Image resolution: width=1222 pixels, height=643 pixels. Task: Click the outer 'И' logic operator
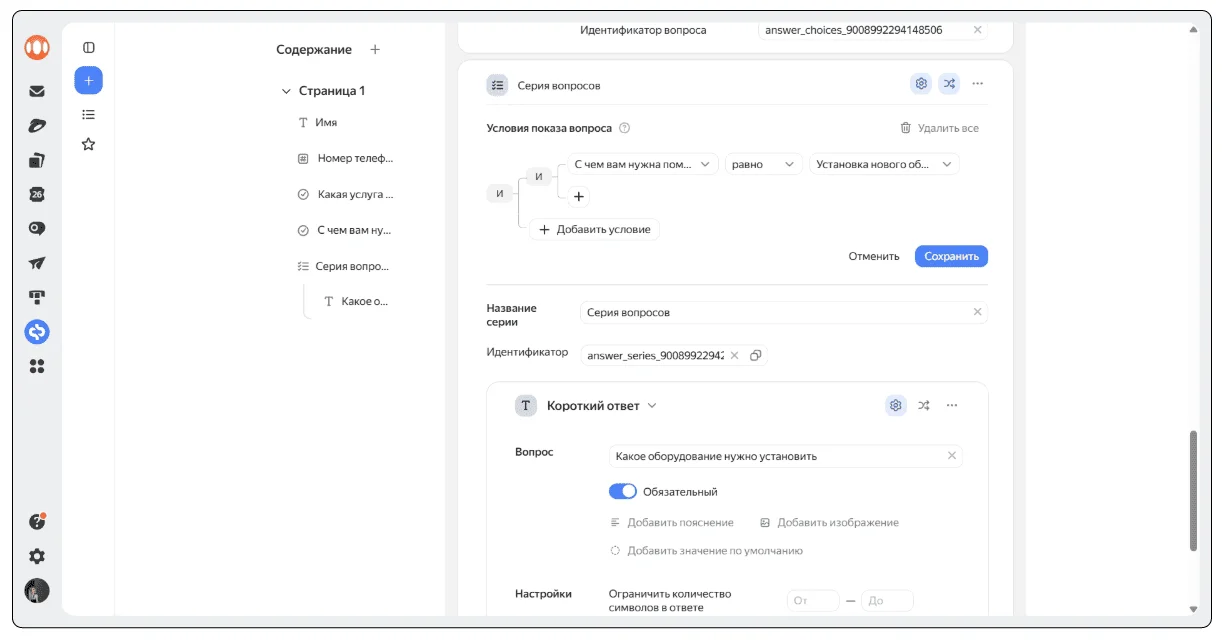(x=498, y=194)
